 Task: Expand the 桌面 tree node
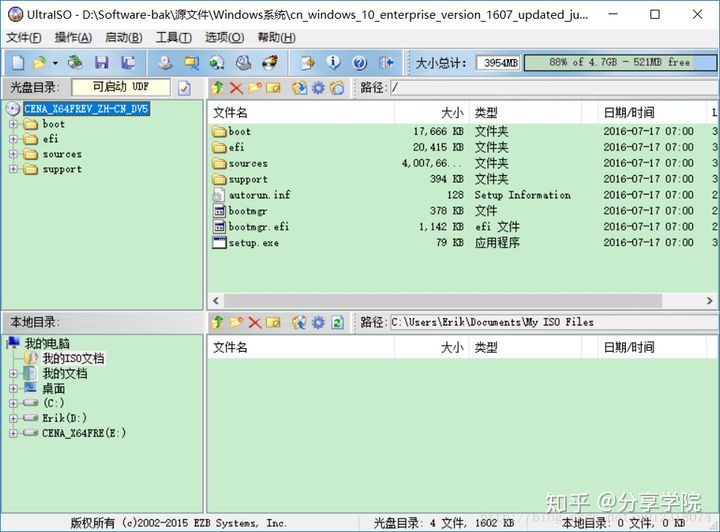click(13, 388)
